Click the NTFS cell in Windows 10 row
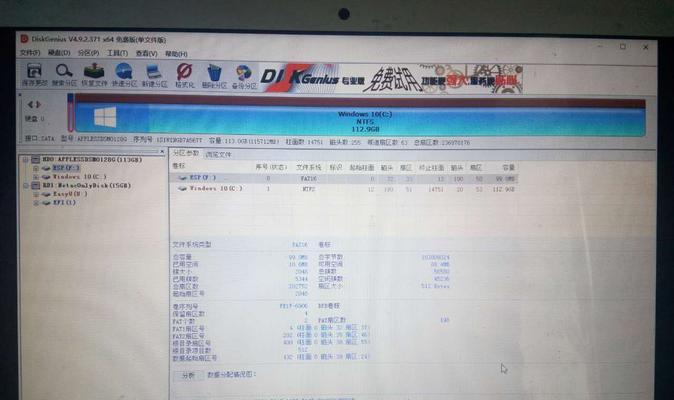Viewport: 674px width, 400px height. coord(309,189)
